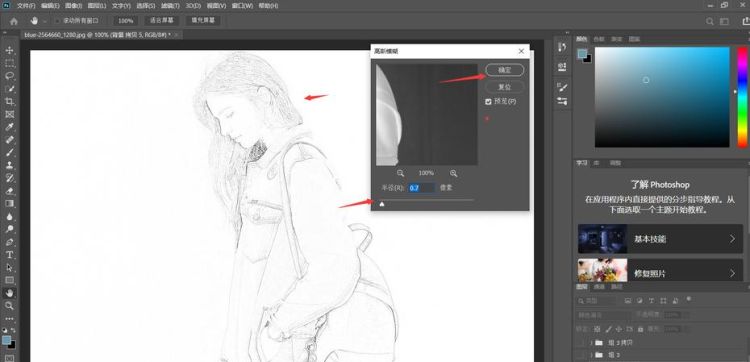Click the 复位 Reset button
The width and height of the screenshot is (750, 362).
[x=505, y=87]
